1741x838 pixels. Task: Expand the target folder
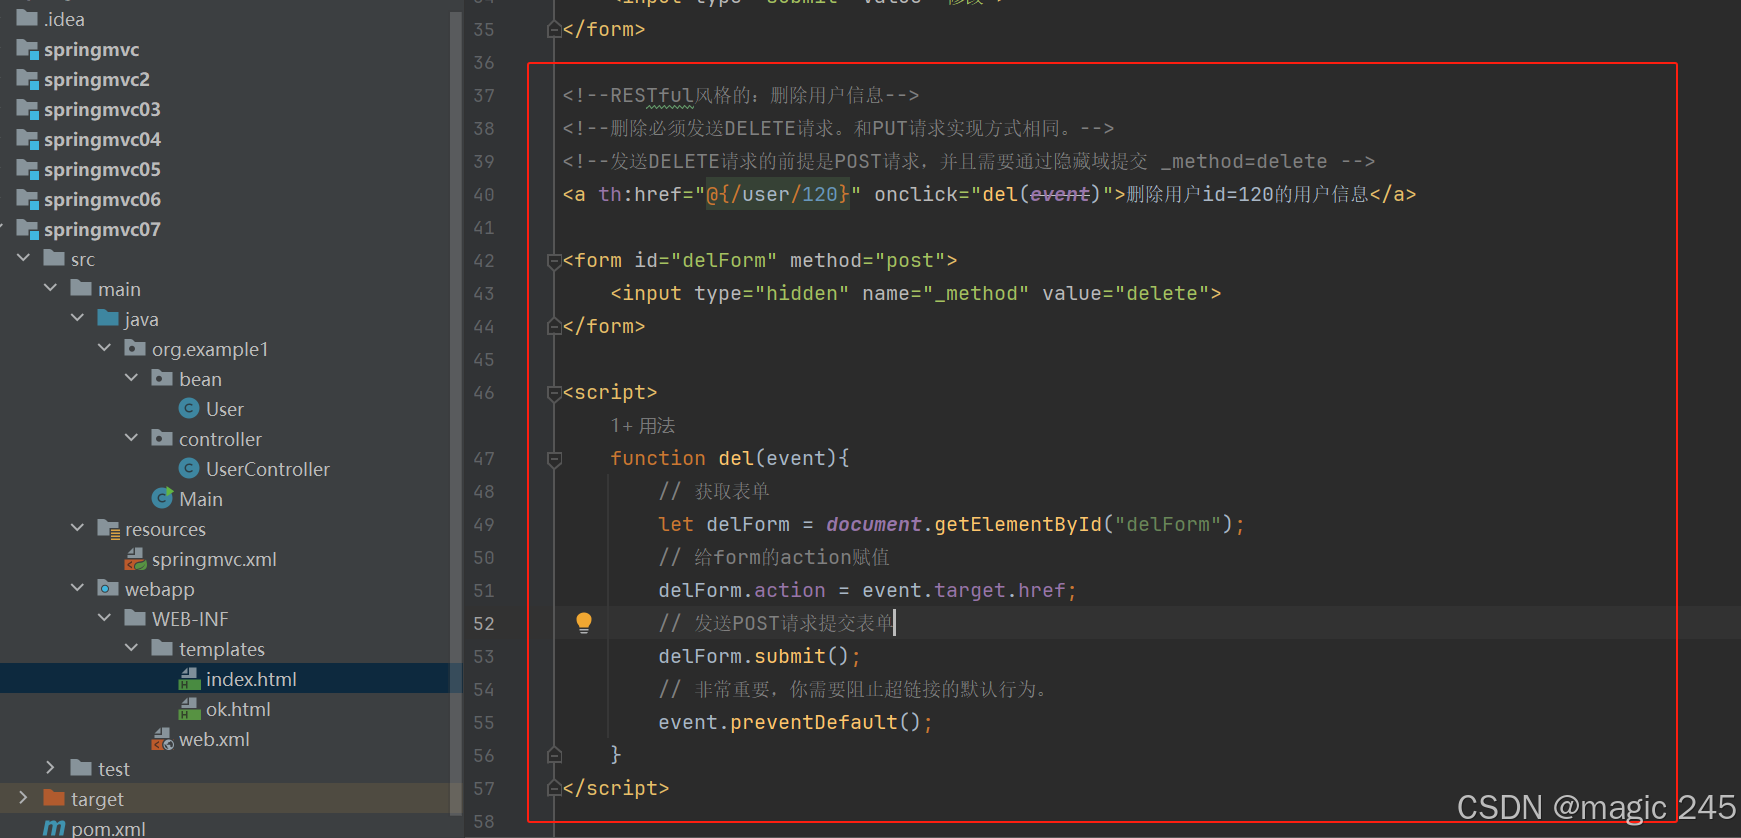click(x=23, y=798)
